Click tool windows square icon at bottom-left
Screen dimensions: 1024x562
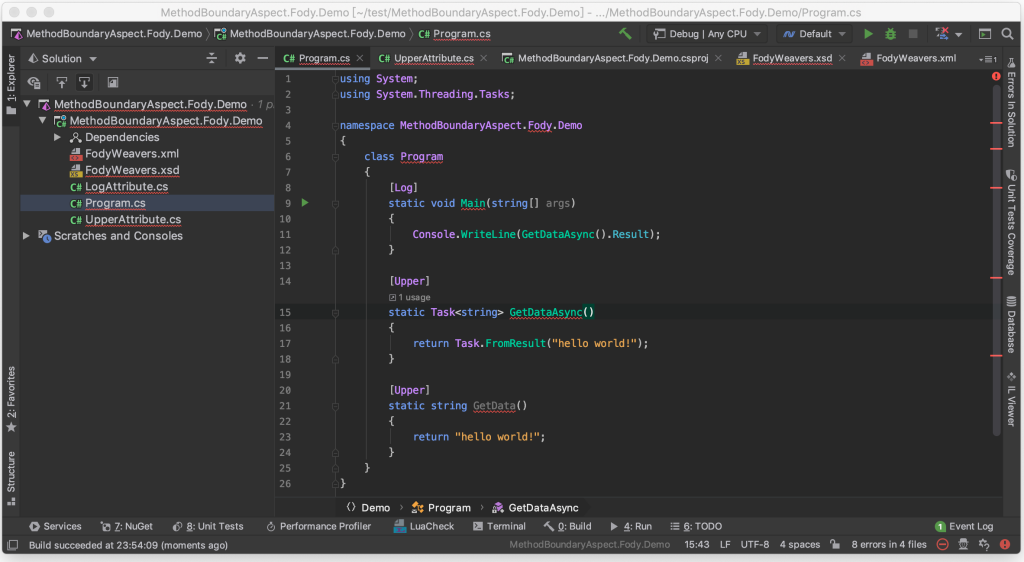click(x=12, y=545)
